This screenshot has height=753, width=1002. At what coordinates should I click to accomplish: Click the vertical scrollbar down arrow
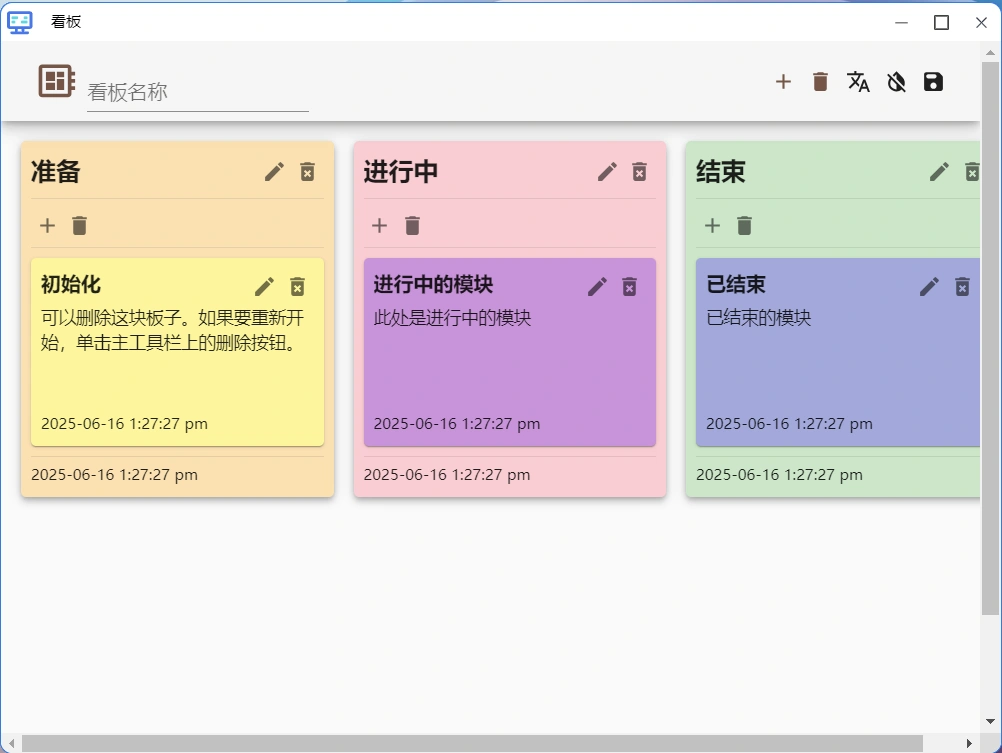[990, 722]
